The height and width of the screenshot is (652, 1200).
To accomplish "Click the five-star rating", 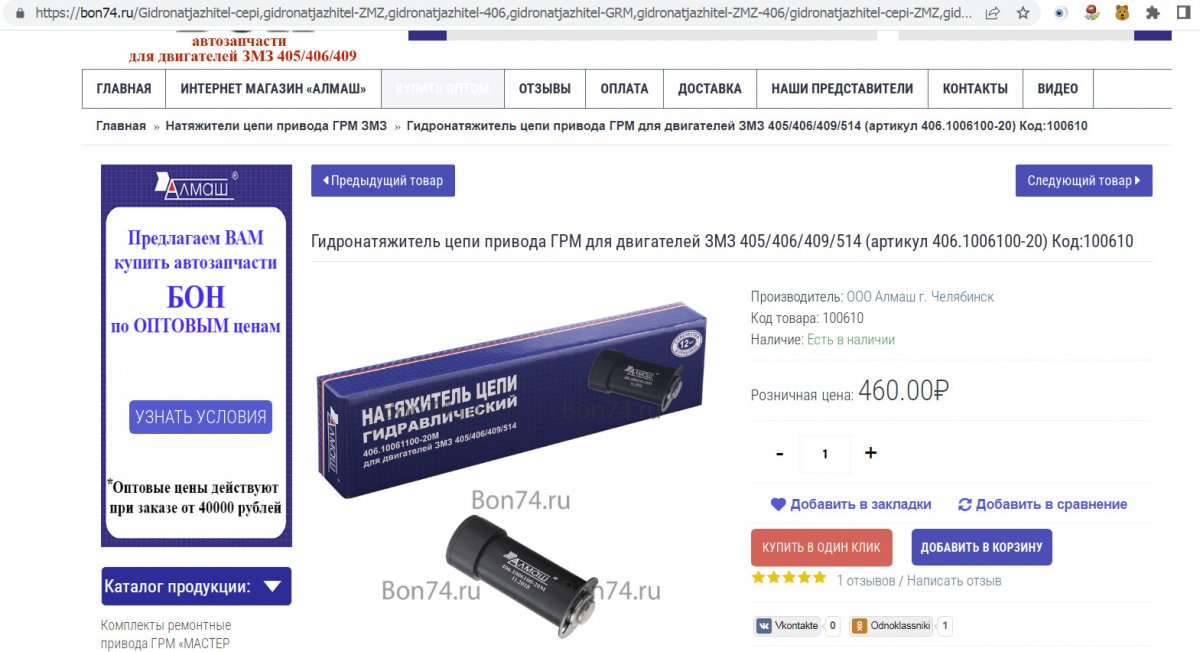I will pyautogui.click(x=789, y=578).
